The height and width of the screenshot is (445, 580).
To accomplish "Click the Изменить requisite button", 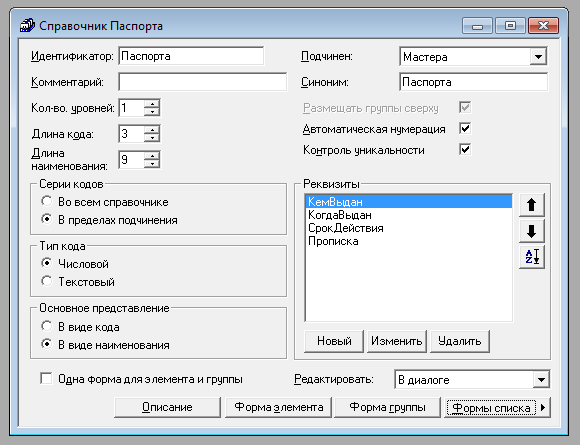I will [x=397, y=341].
